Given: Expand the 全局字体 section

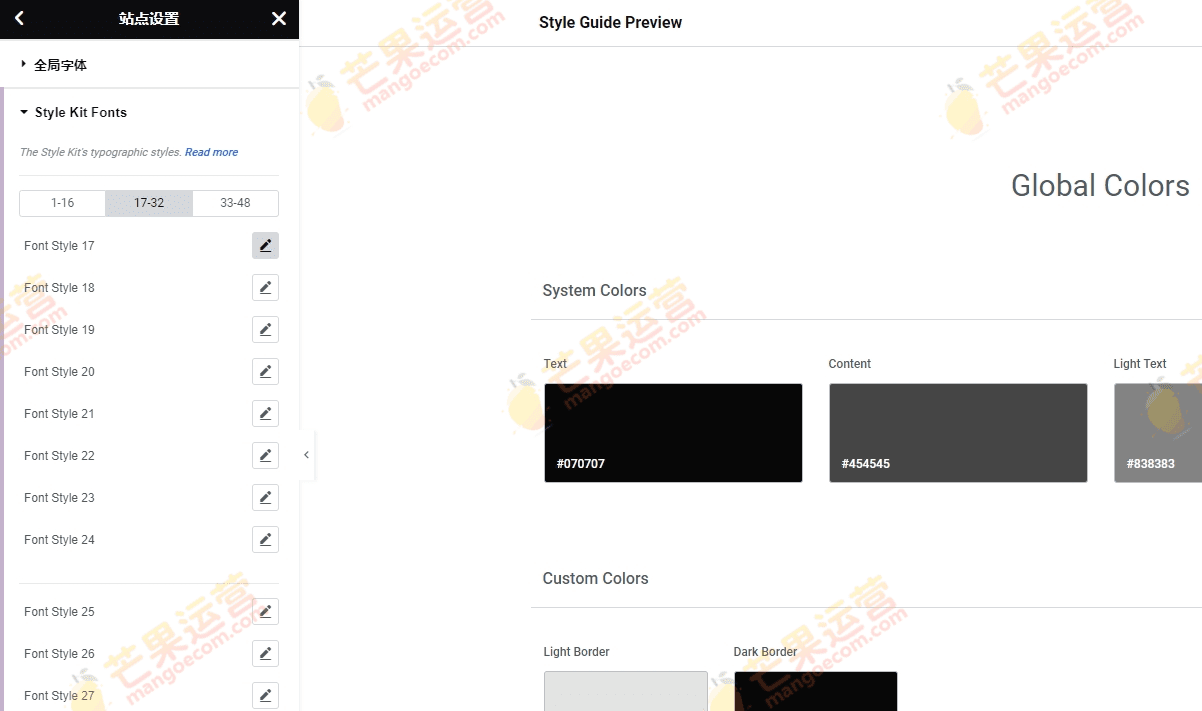Looking at the screenshot, I should [150, 65].
